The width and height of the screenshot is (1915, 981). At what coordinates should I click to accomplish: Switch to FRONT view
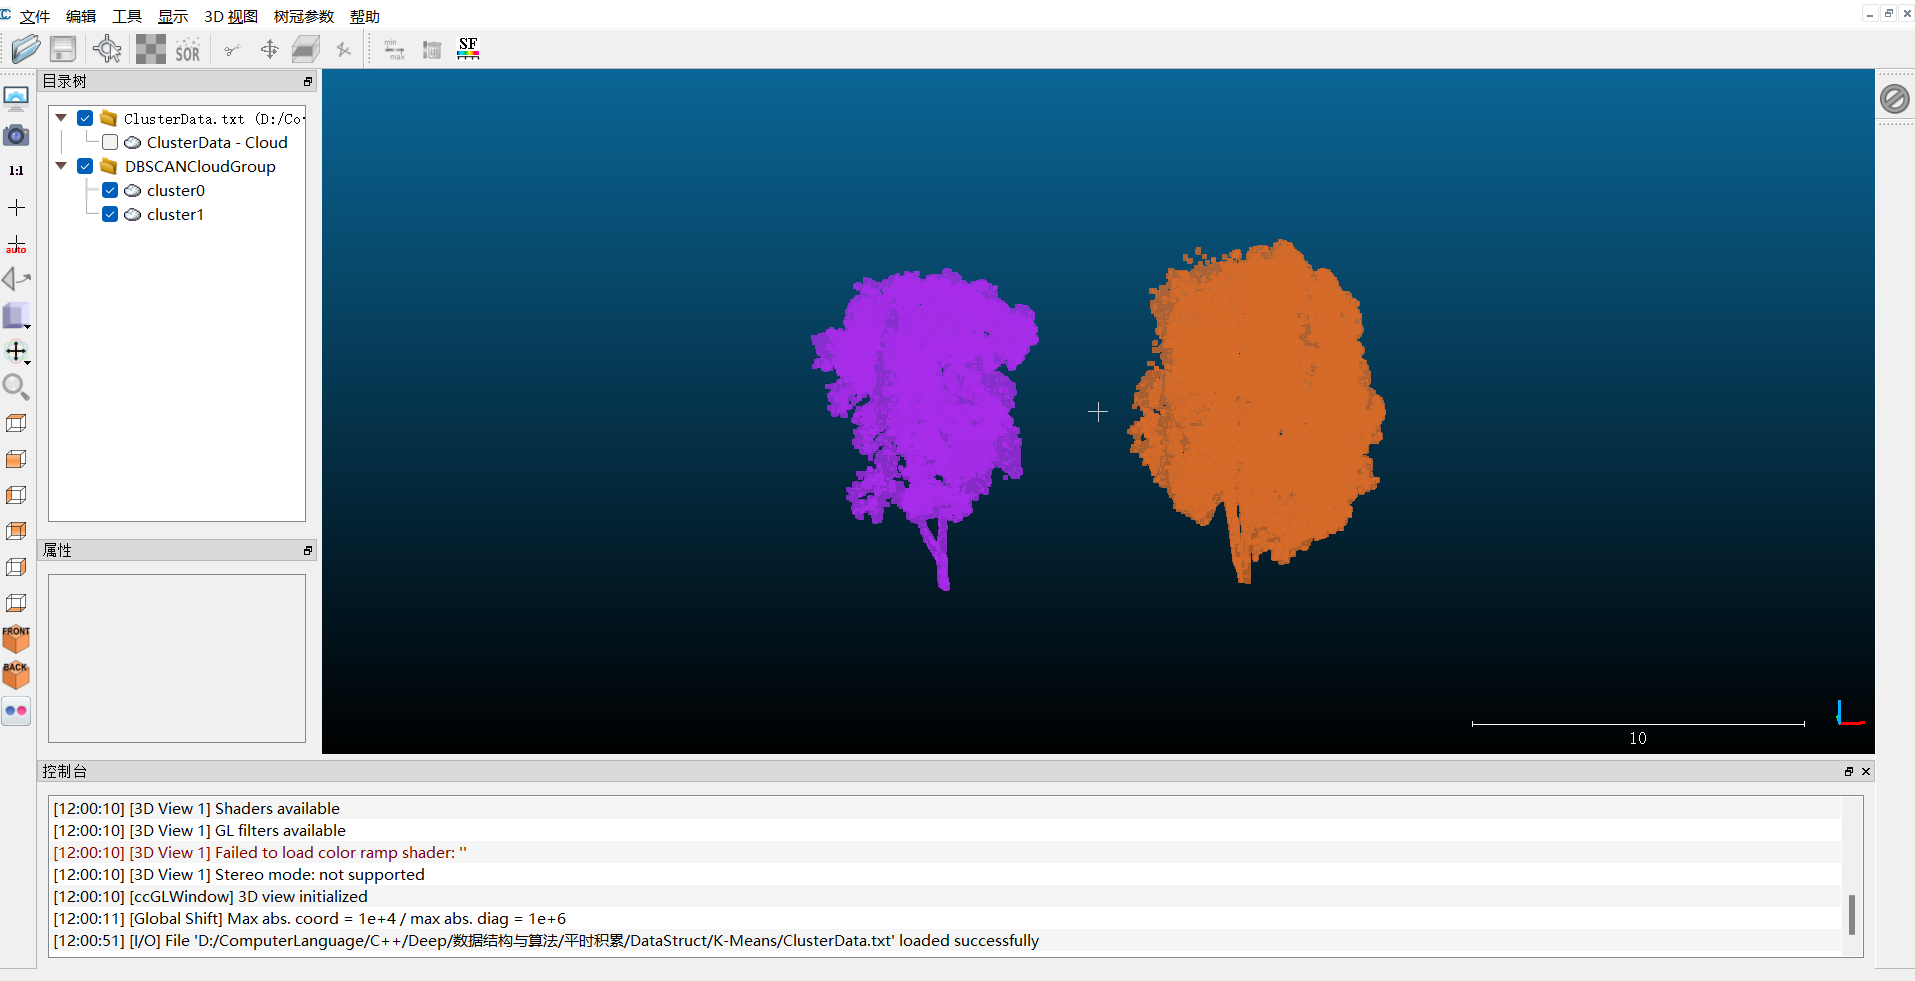16,640
